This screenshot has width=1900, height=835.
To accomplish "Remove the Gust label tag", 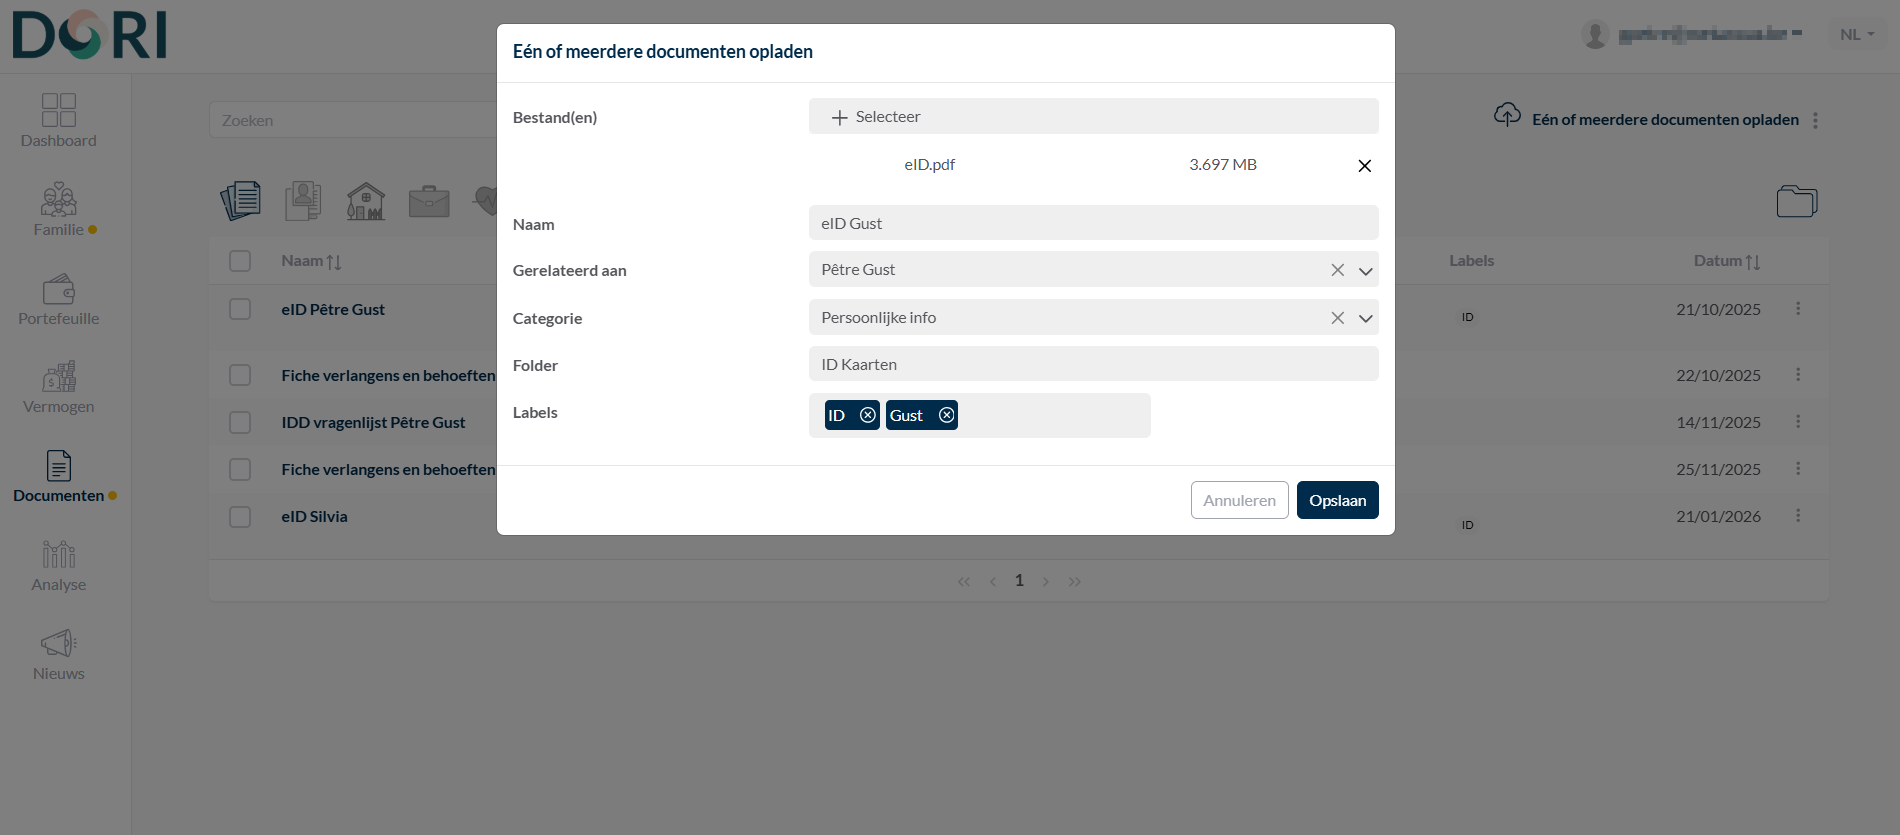I will (946, 415).
